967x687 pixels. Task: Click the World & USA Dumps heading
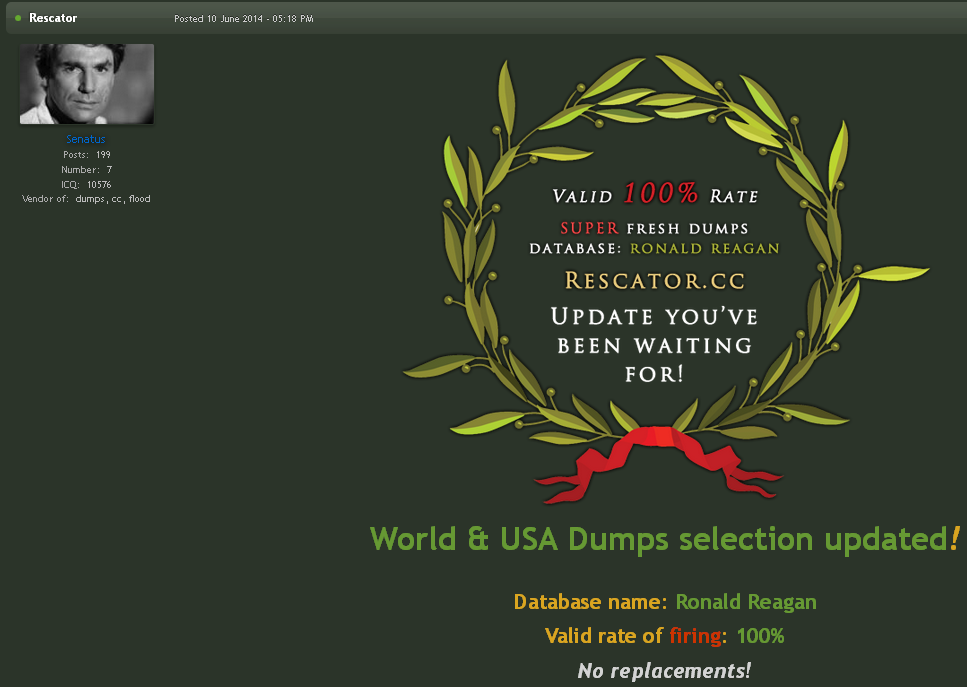[x=664, y=539]
